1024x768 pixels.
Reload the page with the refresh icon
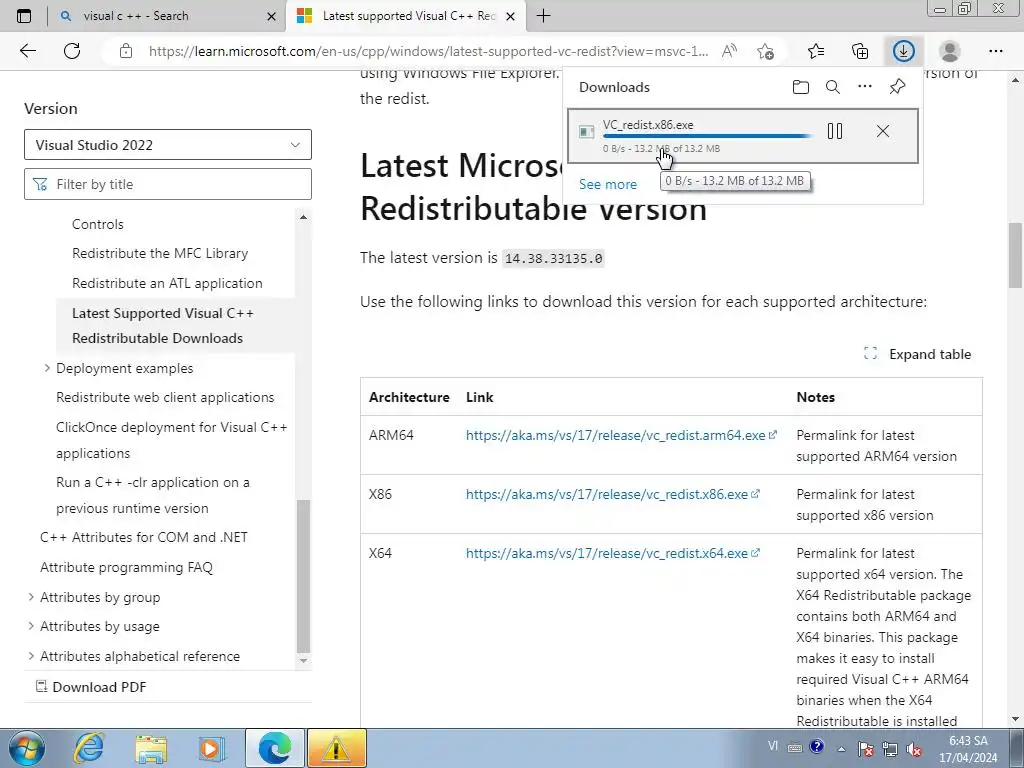tap(72, 51)
